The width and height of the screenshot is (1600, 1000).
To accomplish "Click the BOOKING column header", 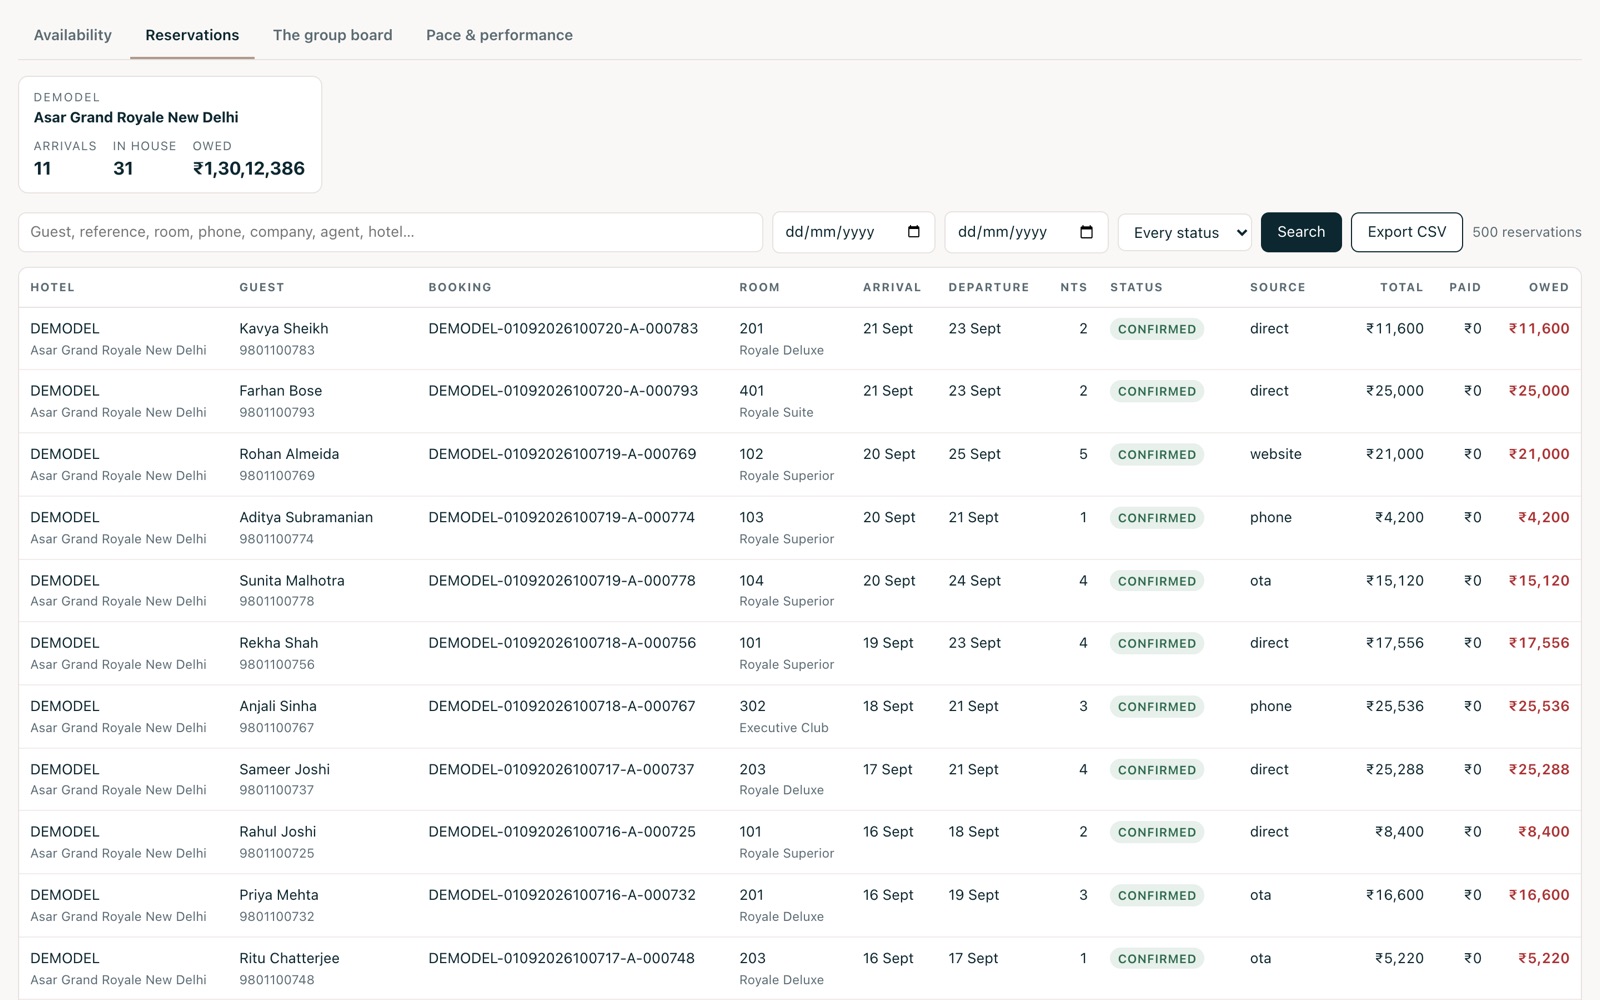I will (x=460, y=287).
